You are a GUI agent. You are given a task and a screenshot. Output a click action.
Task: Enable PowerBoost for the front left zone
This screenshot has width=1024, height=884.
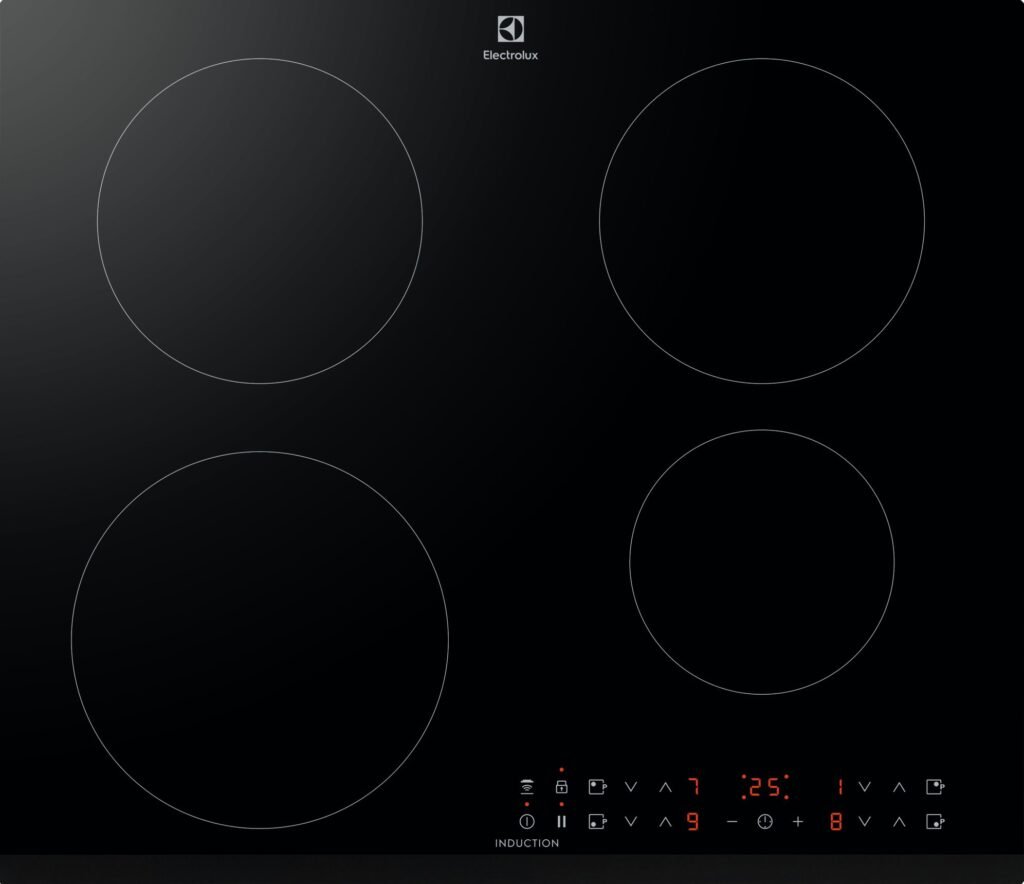coord(597,821)
